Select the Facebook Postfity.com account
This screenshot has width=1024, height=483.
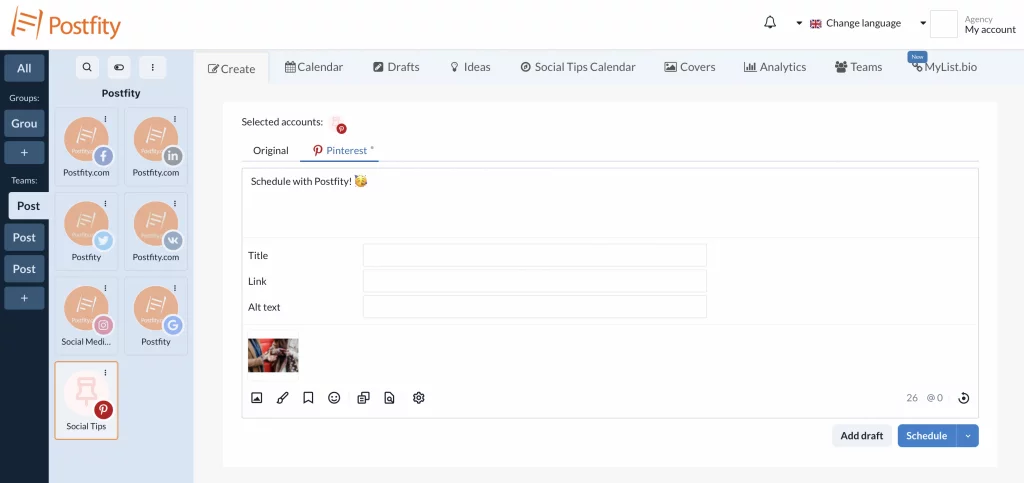click(86, 147)
